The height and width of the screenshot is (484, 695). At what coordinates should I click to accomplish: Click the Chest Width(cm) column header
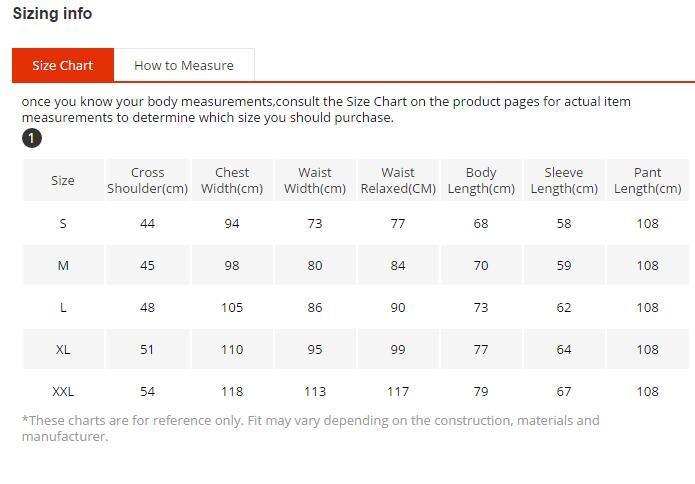click(232, 180)
